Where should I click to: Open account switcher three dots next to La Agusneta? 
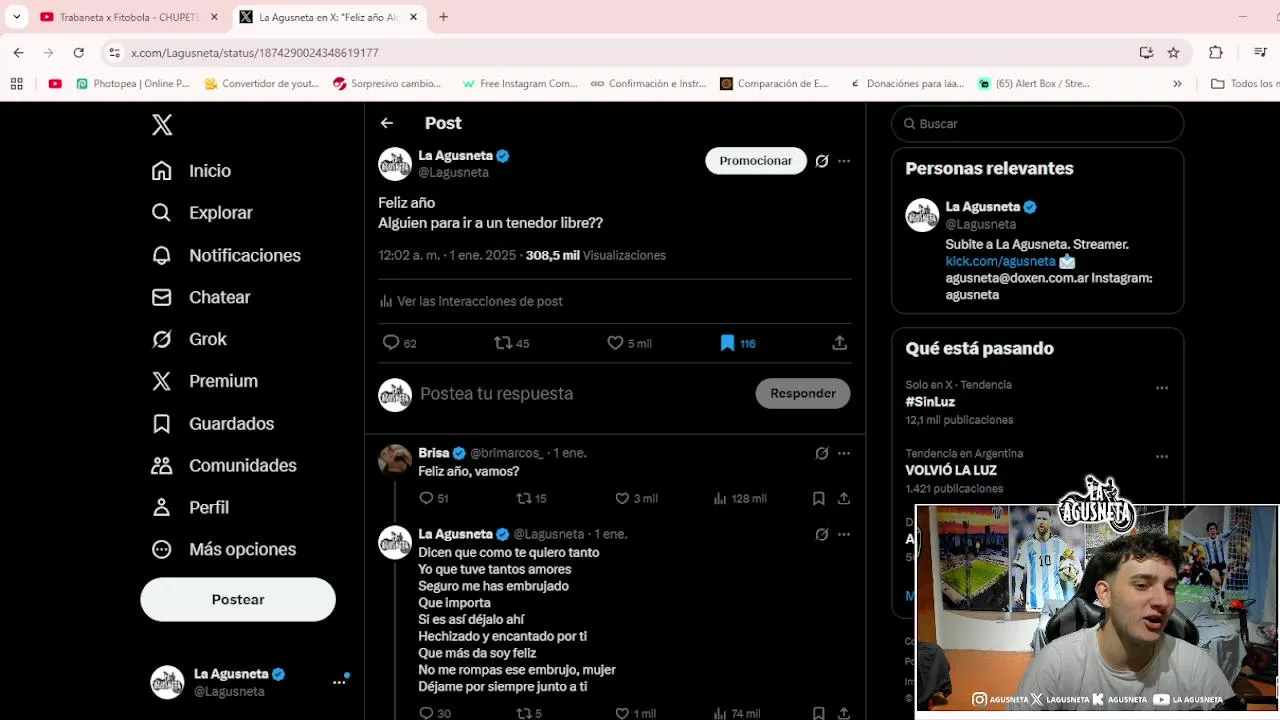point(339,682)
